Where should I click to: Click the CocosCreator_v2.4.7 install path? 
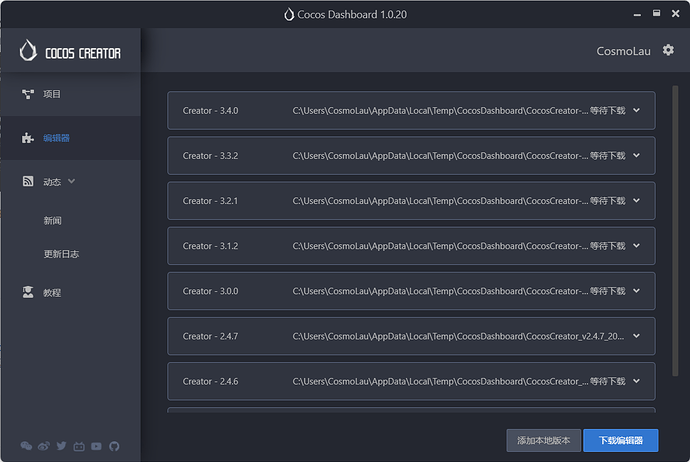pyautogui.click(x=458, y=336)
